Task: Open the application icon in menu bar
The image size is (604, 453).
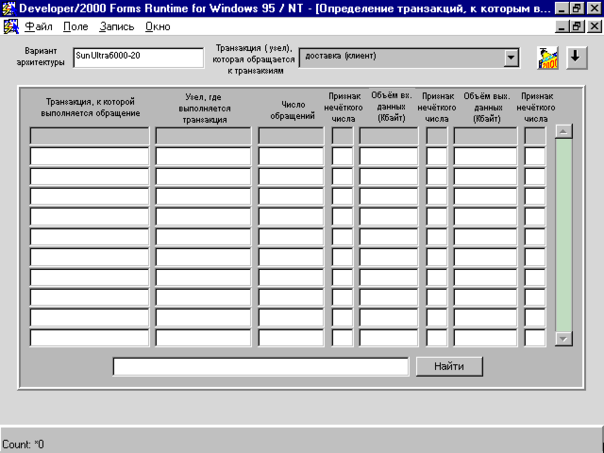Action: (11, 27)
